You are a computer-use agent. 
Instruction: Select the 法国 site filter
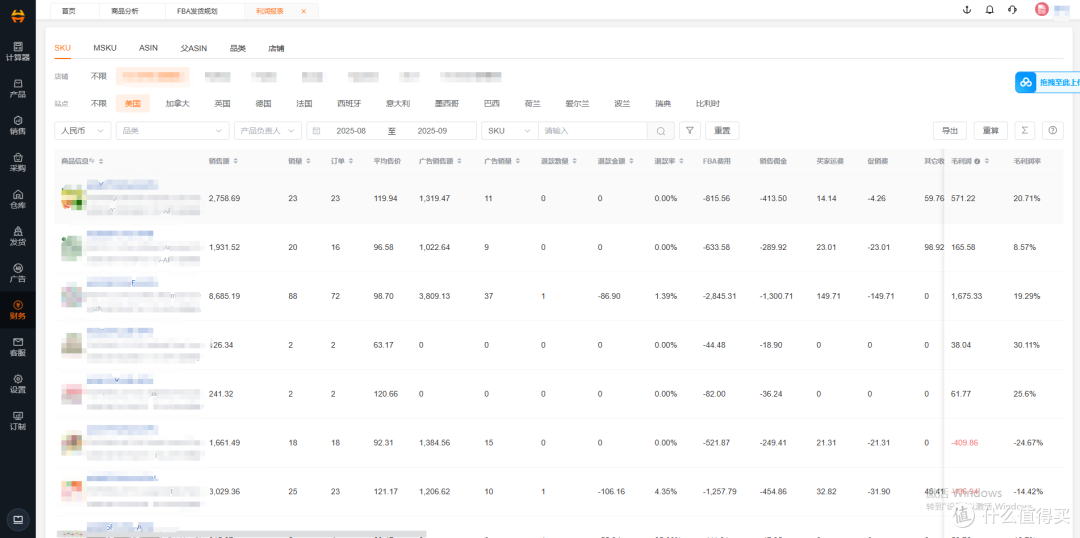pos(304,103)
